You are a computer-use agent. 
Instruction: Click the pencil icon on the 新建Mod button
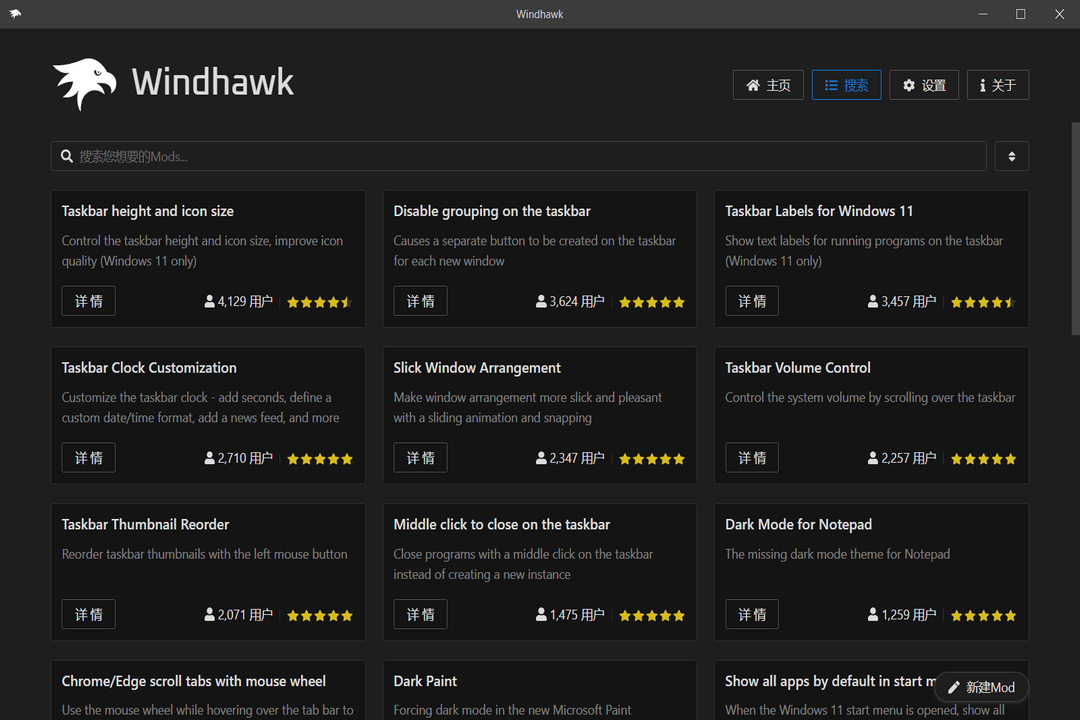pos(953,687)
